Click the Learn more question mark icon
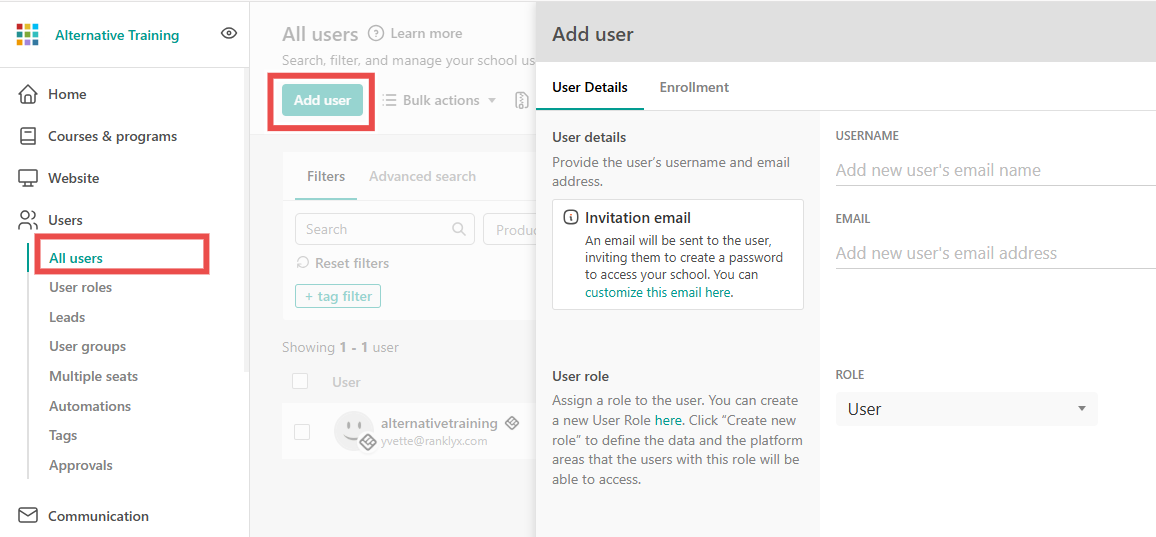 tap(376, 33)
